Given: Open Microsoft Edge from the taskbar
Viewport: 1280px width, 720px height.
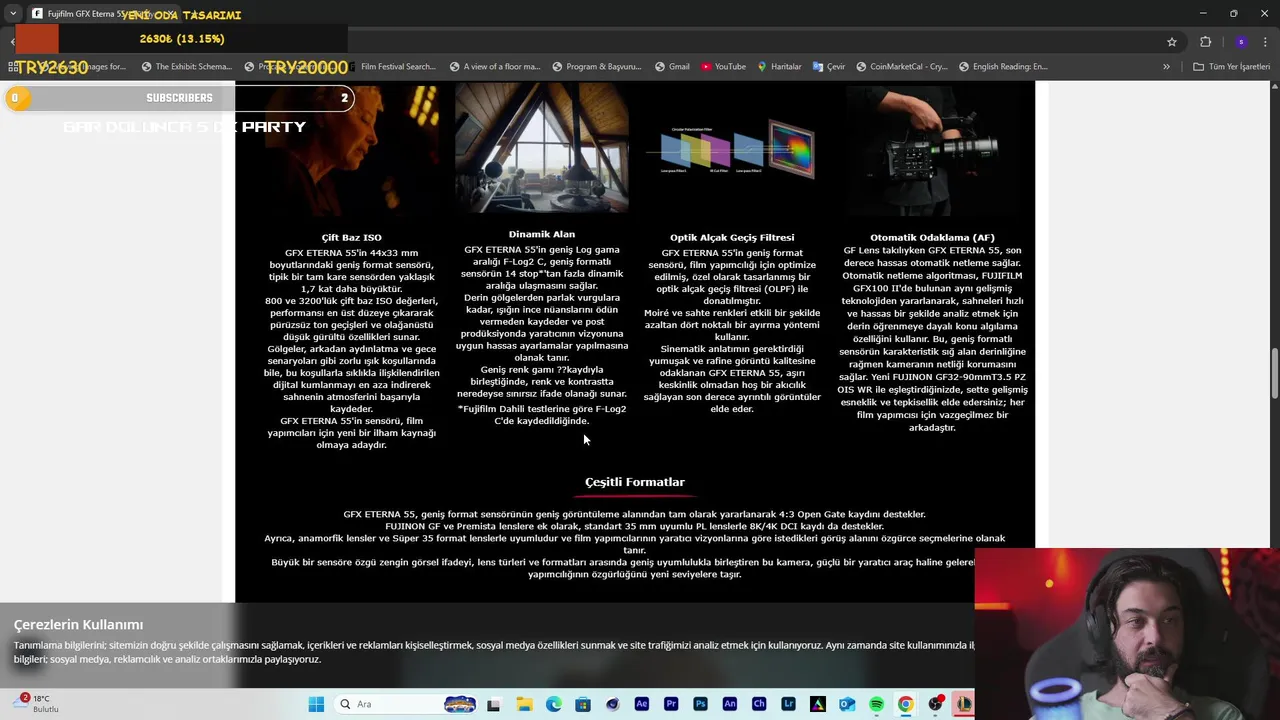Looking at the screenshot, I should [554, 704].
